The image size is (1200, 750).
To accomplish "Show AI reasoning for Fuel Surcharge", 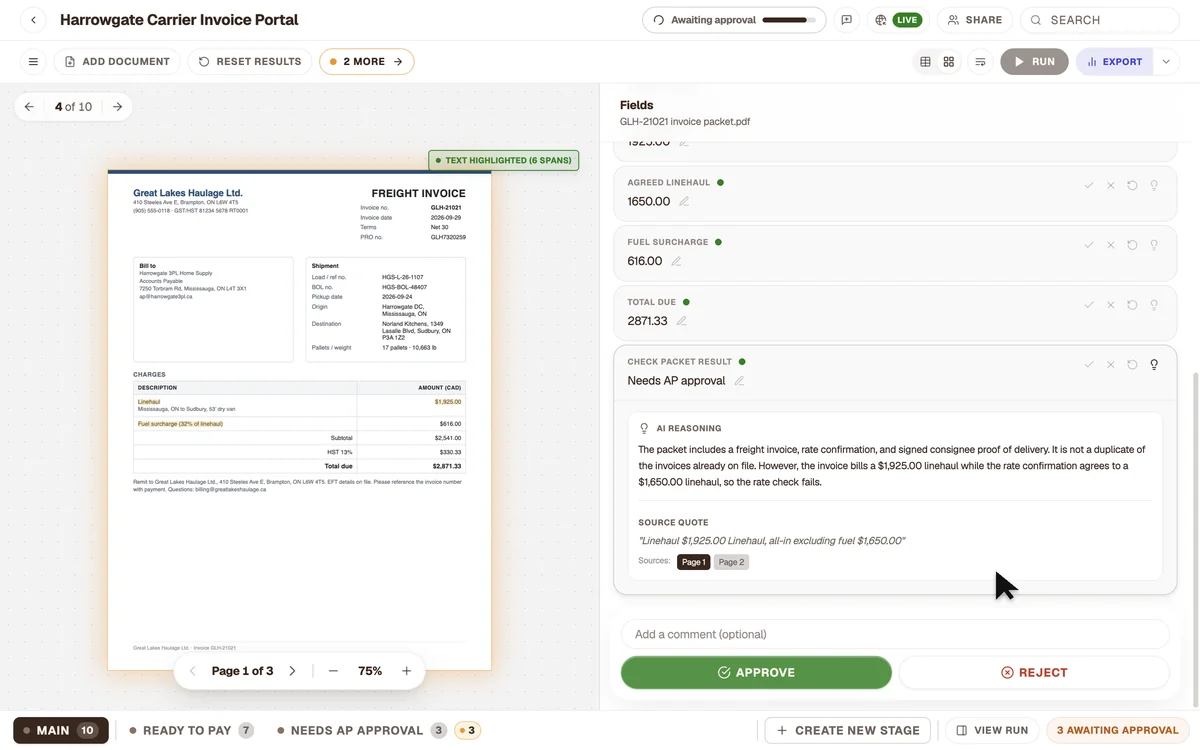I will (1154, 245).
